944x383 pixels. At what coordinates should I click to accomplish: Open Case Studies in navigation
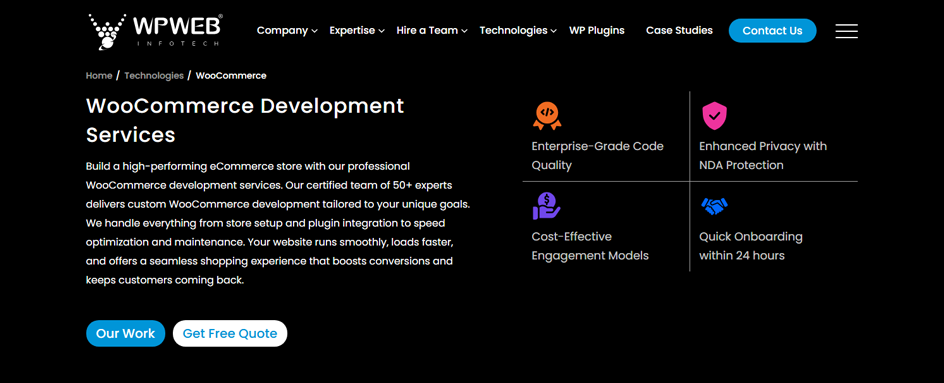click(x=679, y=31)
